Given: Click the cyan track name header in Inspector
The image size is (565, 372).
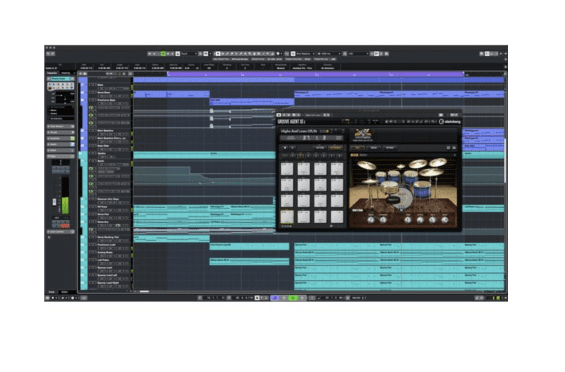Looking at the screenshot, I should point(61,79).
